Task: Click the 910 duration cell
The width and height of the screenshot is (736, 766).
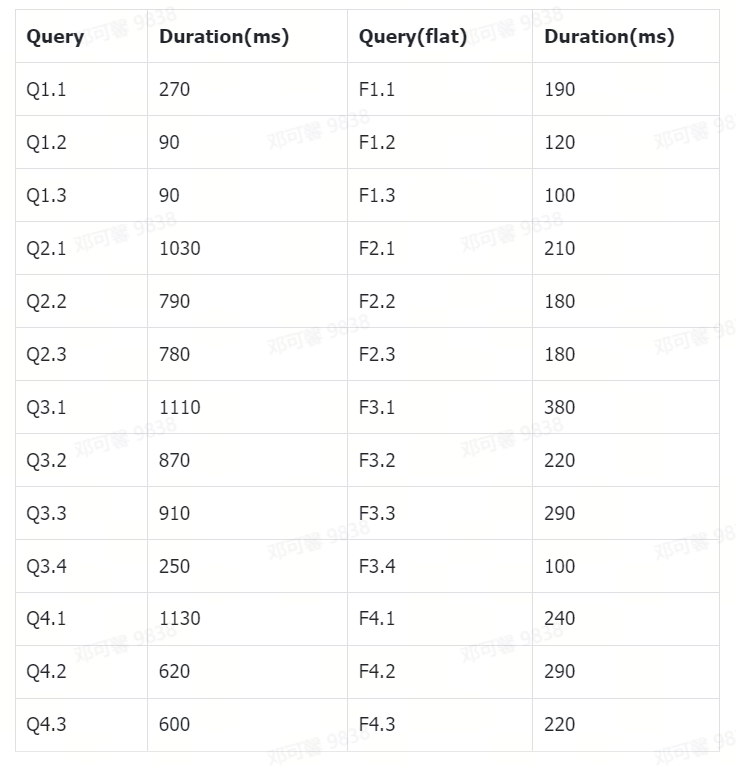Action: (174, 513)
